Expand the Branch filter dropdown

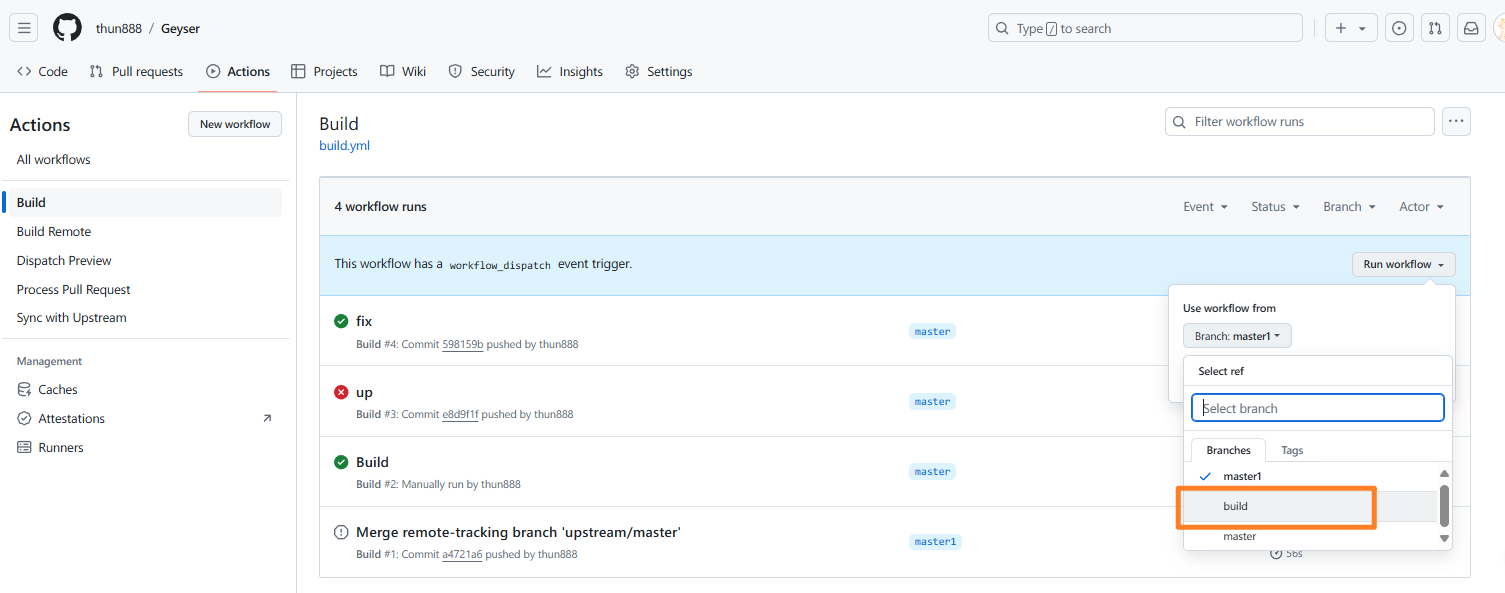1349,206
